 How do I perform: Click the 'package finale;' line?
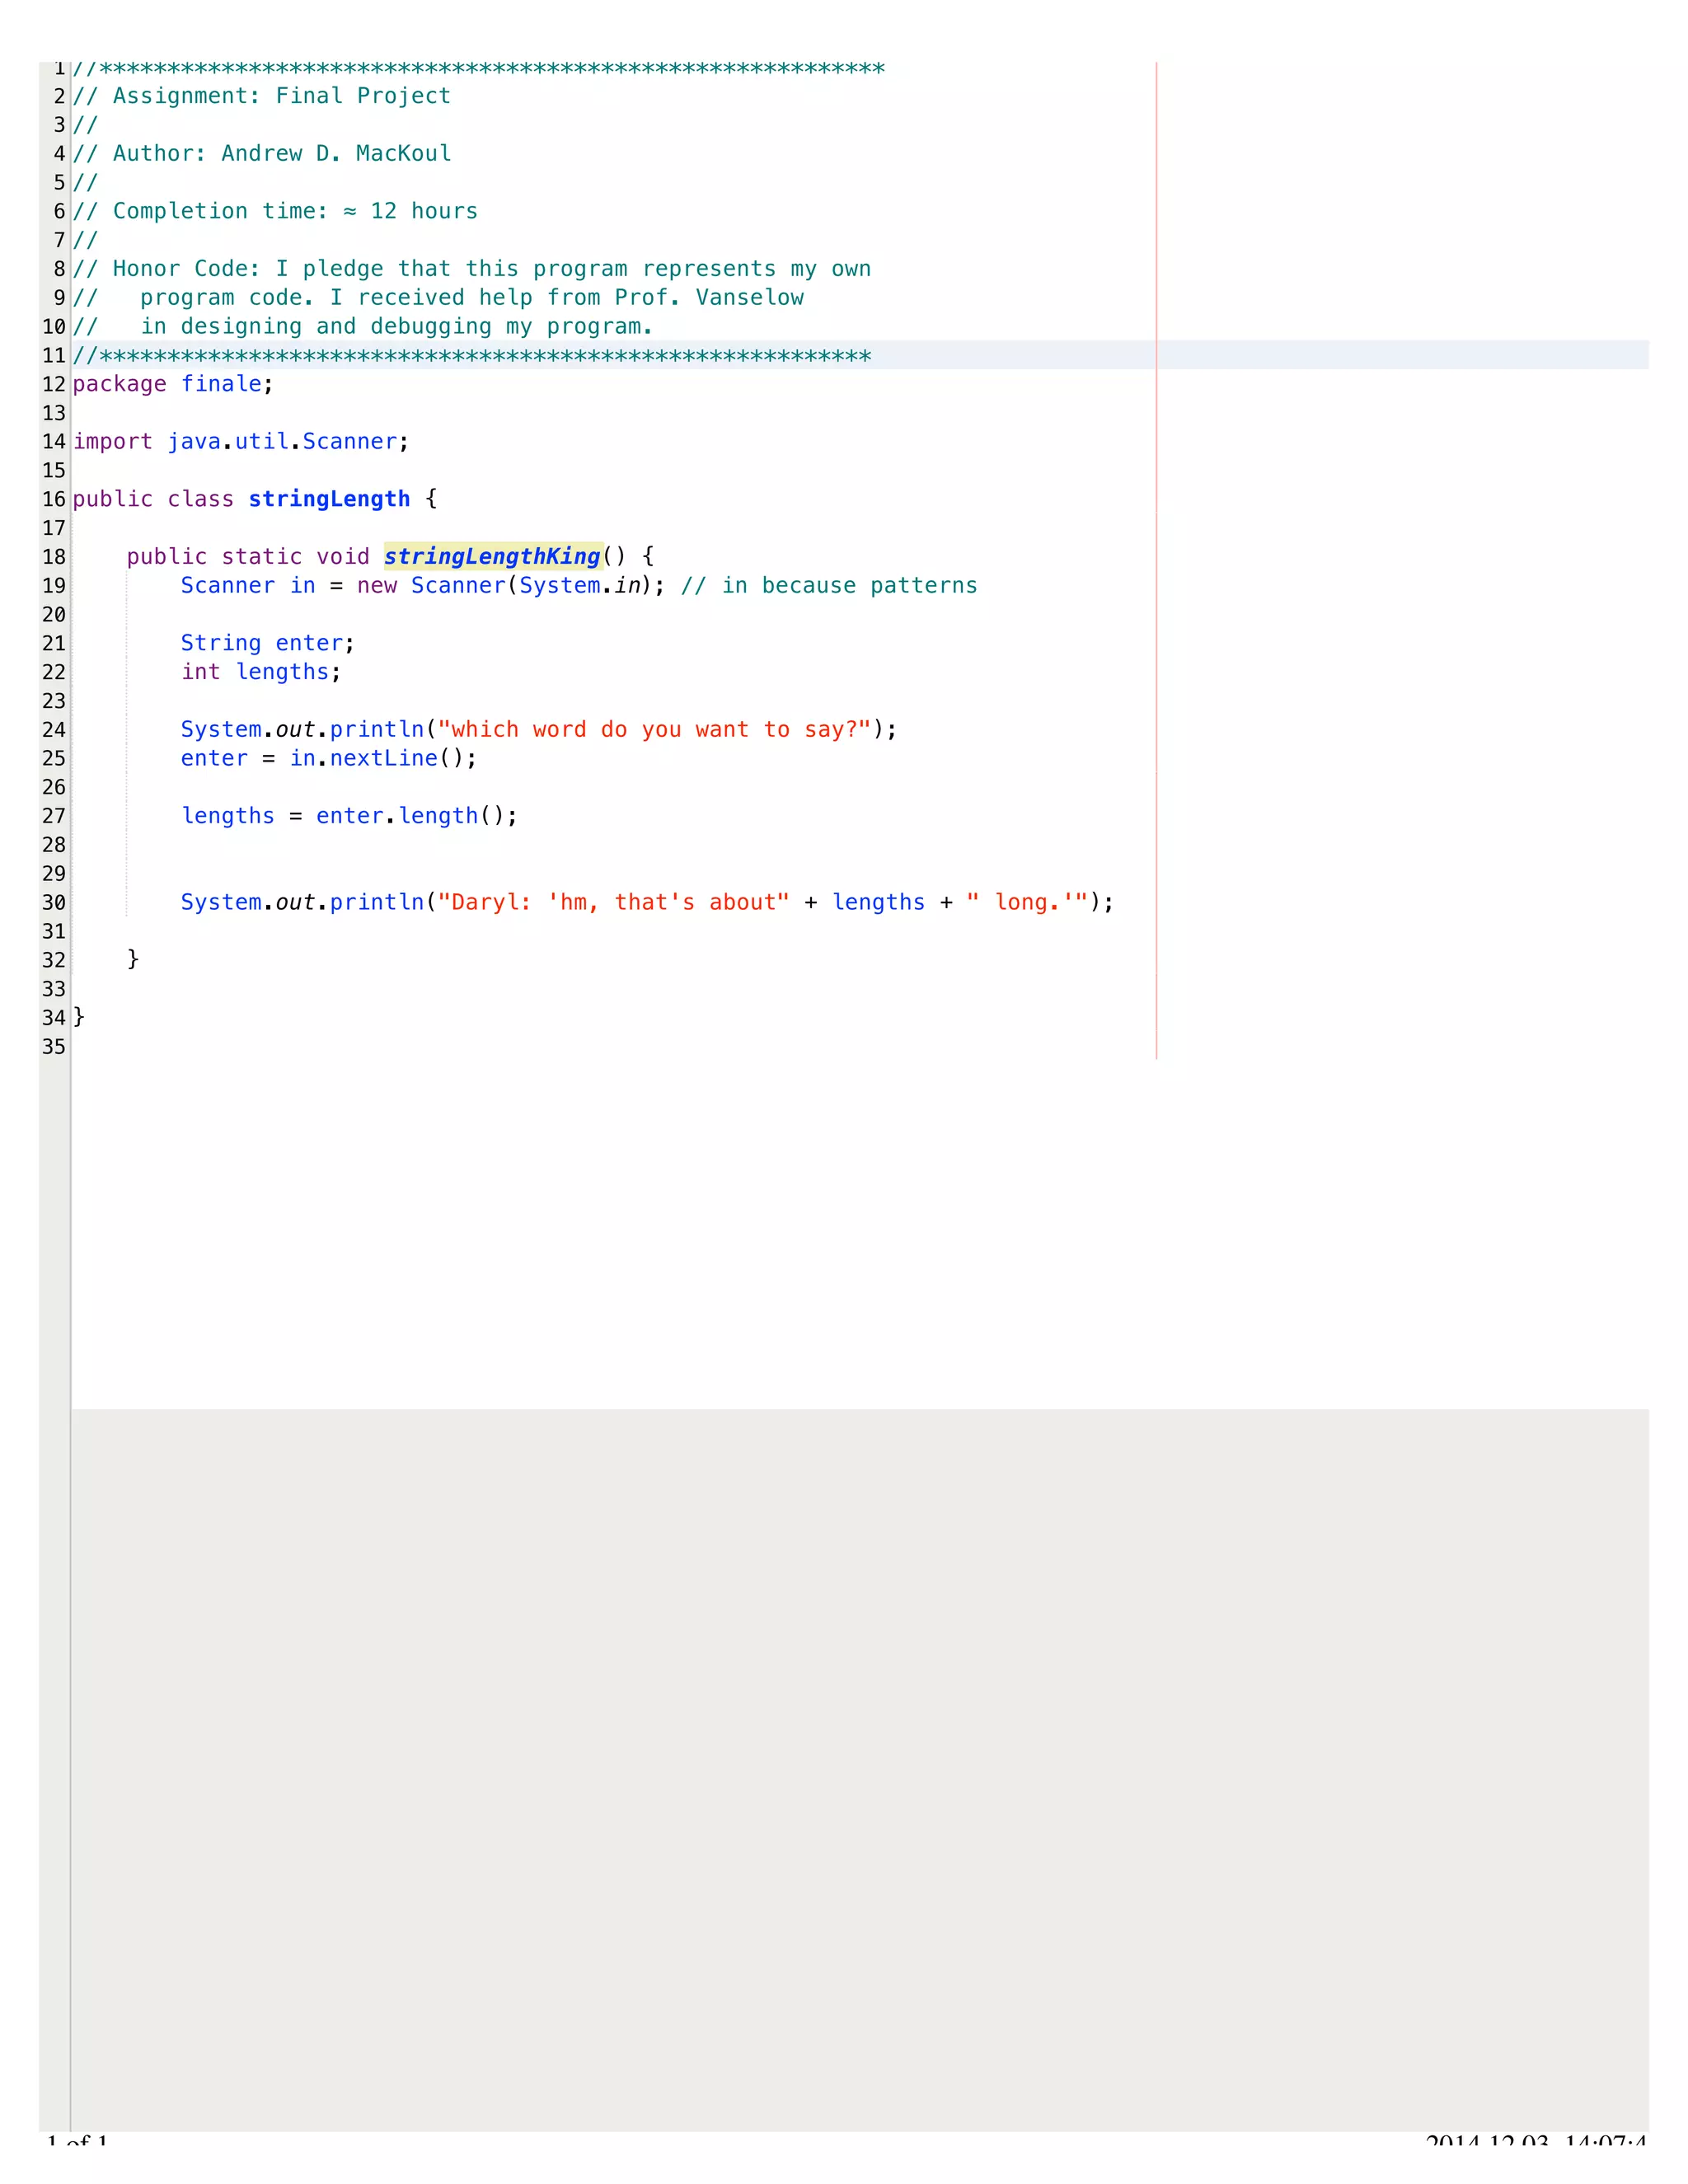click(x=172, y=384)
